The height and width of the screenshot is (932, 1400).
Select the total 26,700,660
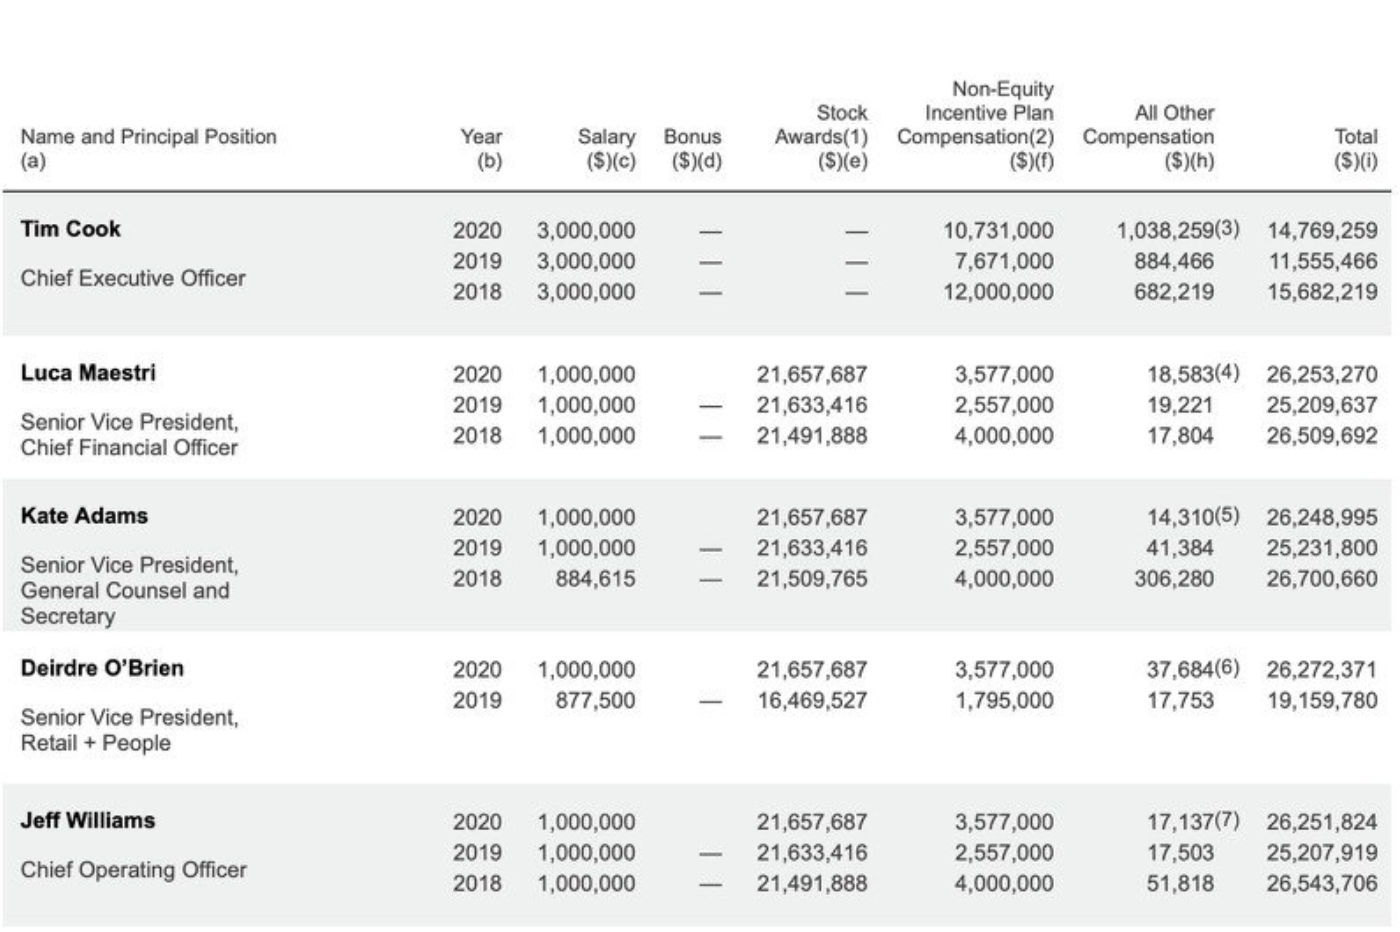pyautogui.click(x=1322, y=579)
